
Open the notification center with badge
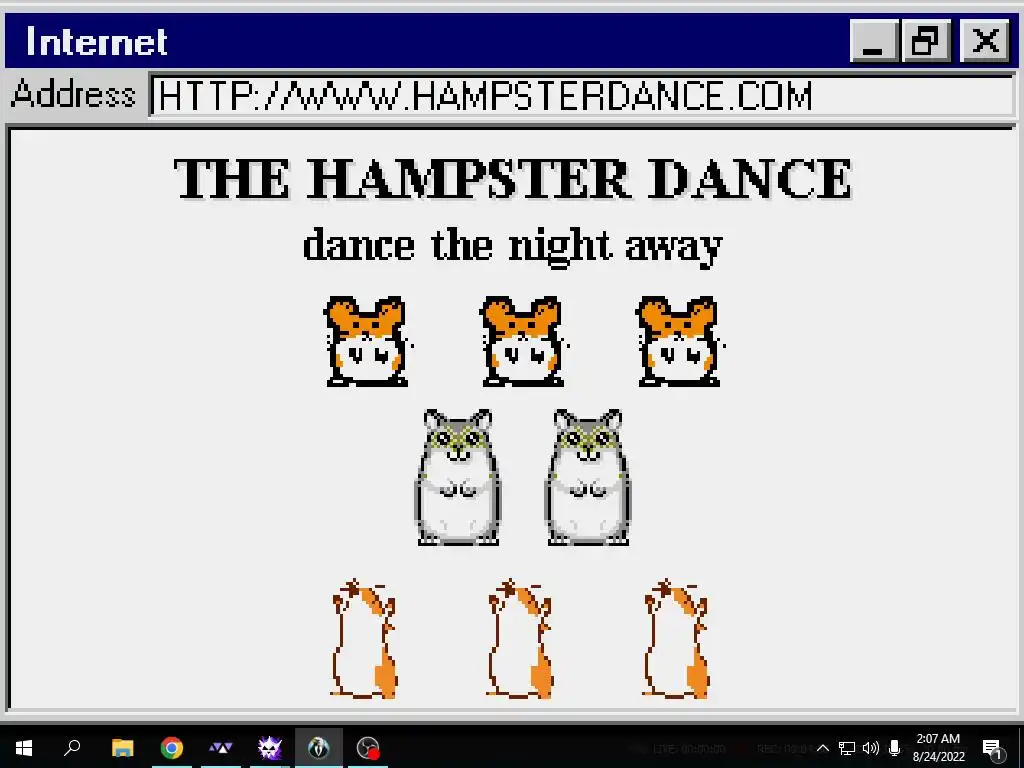[x=992, y=749]
